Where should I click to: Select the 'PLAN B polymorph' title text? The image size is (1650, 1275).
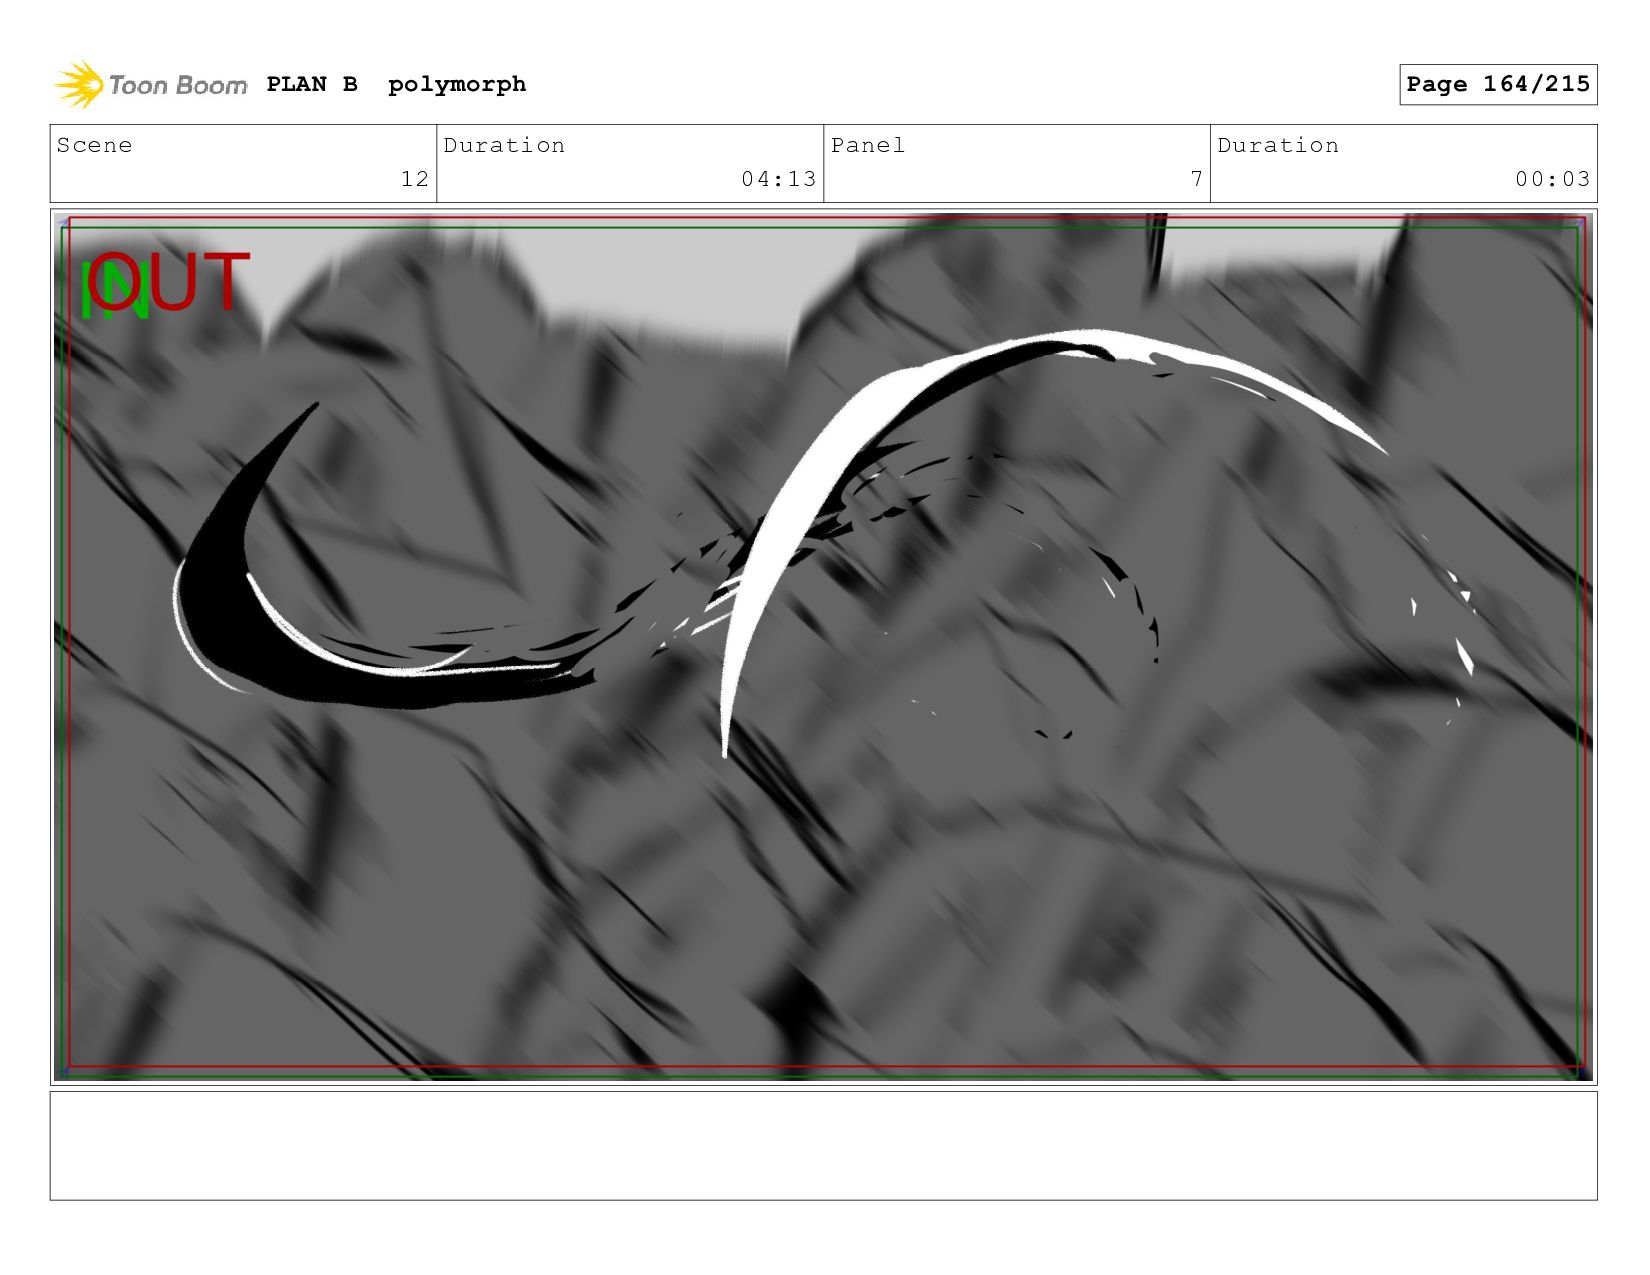pyautogui.click(x=396, y=84)
